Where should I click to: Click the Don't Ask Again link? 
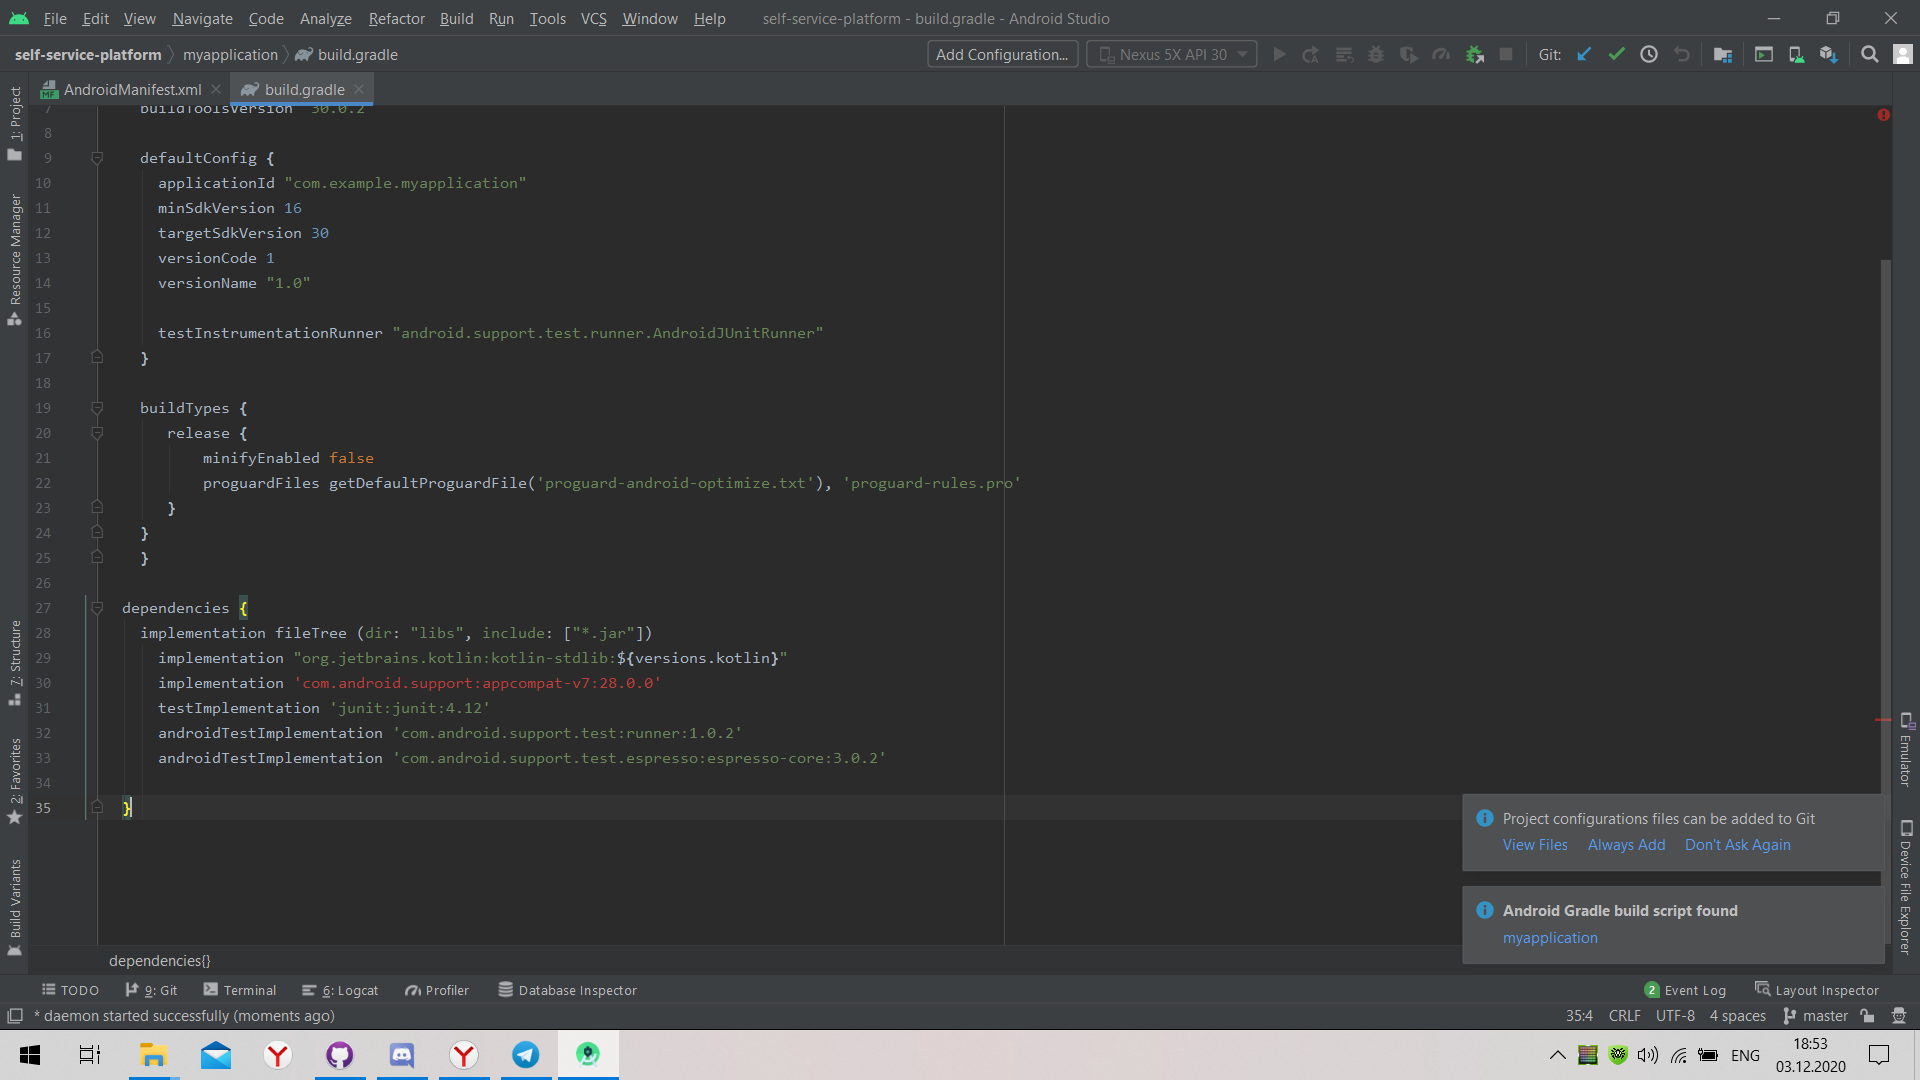coord(1737,845)
